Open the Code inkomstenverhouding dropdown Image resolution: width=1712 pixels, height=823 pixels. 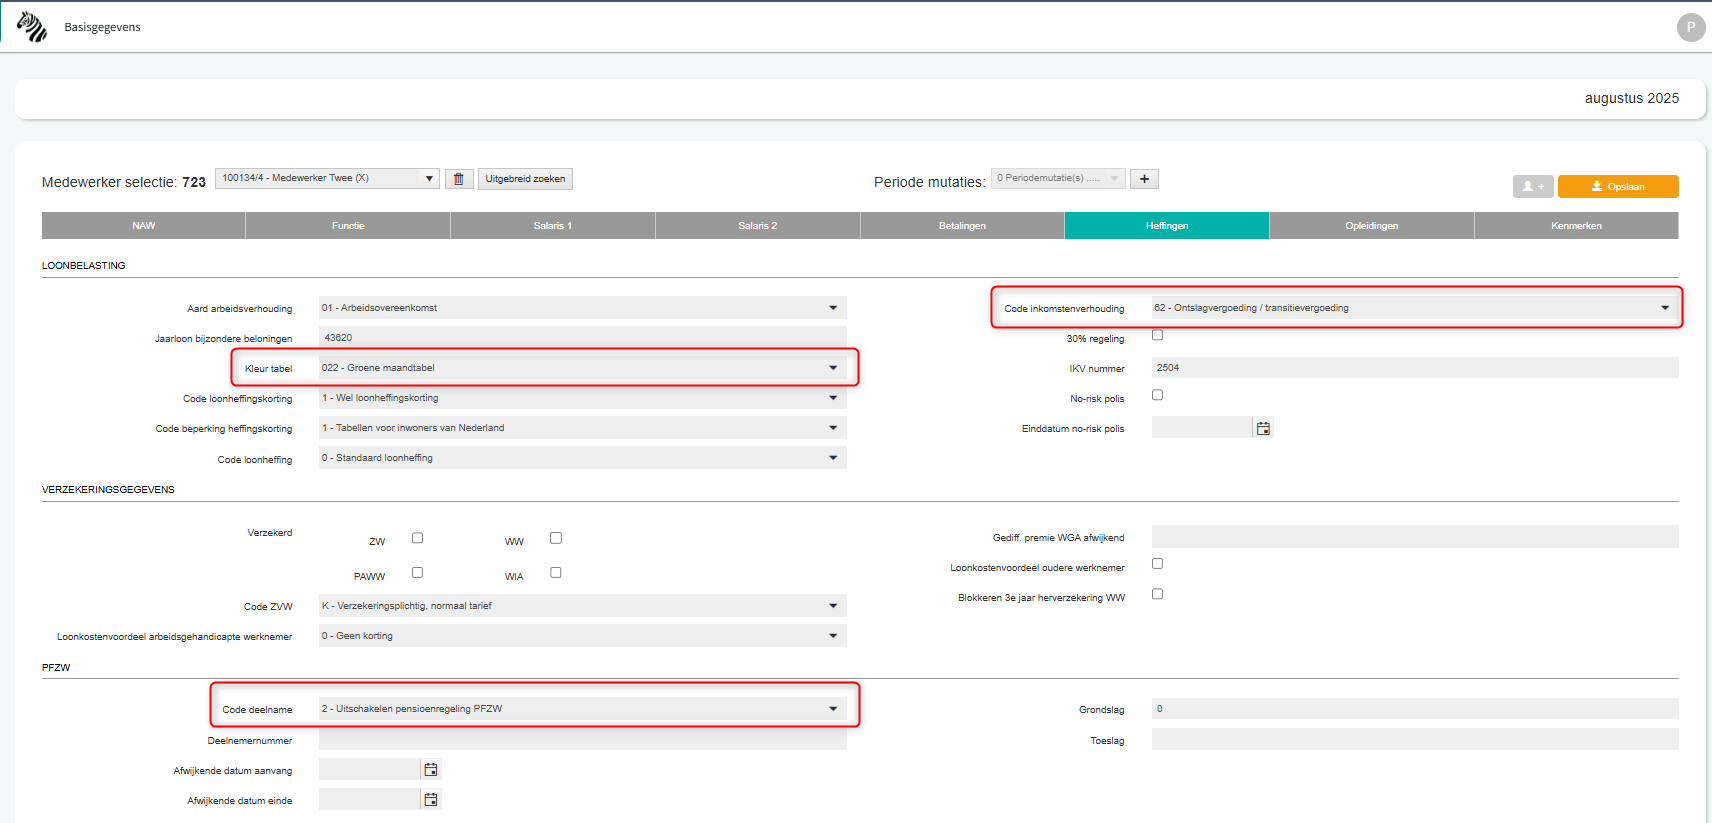click(x=1412, y=308)
